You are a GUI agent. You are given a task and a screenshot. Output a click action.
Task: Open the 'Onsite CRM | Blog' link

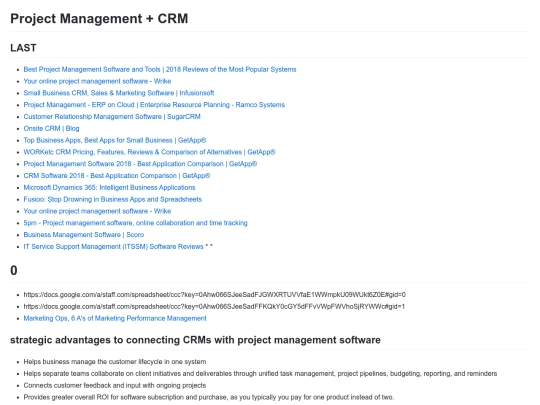point(51,128)
